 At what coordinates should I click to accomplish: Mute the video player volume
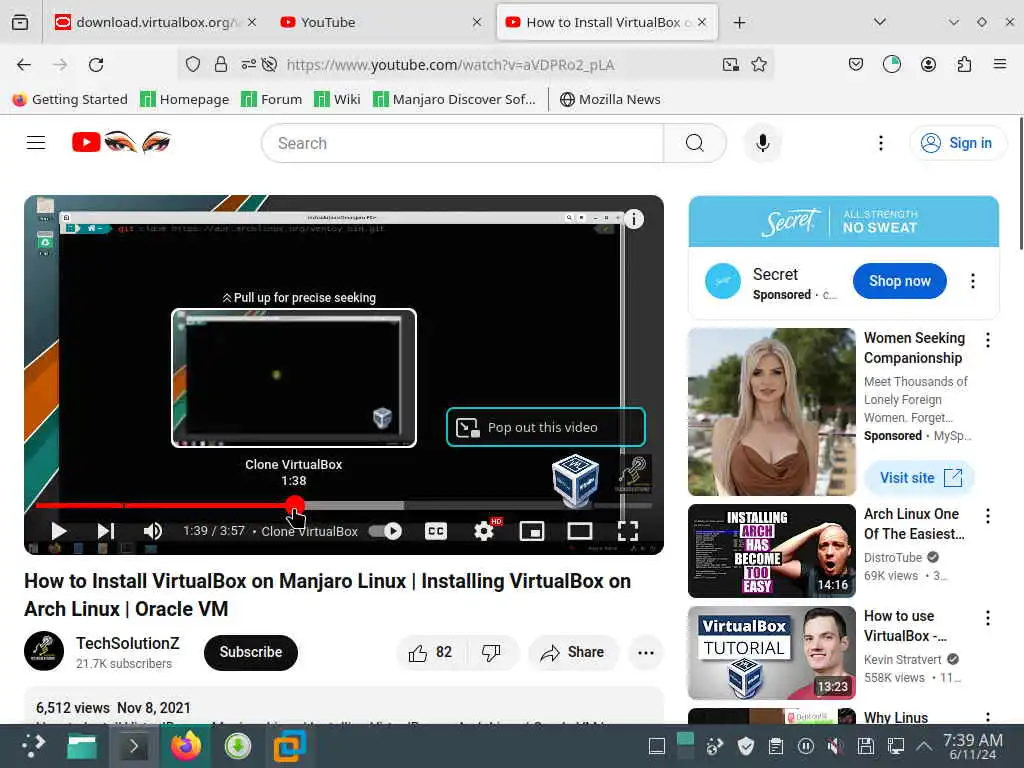tap(152, 531)
